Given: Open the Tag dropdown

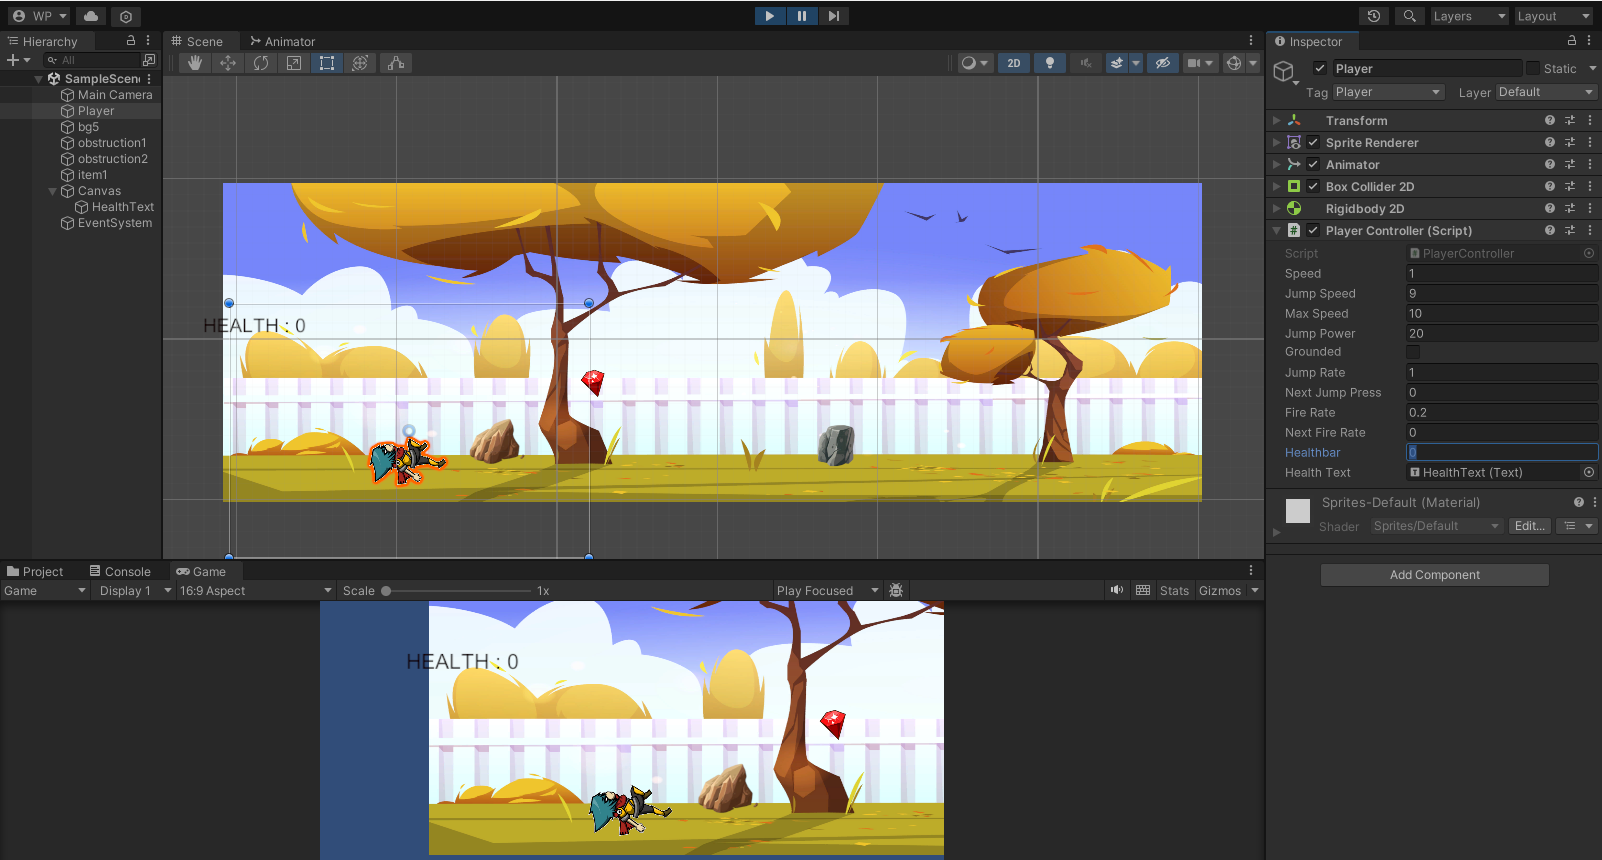Looking at the screenshot, I should [x=1389, y=92].
